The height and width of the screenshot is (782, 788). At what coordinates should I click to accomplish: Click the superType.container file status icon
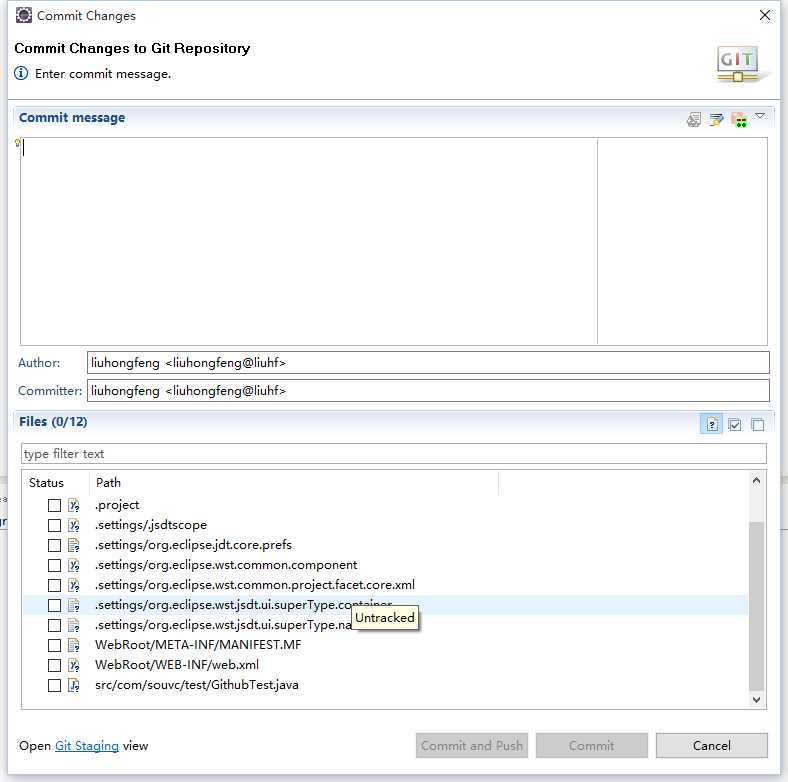[x=74, y=606]
